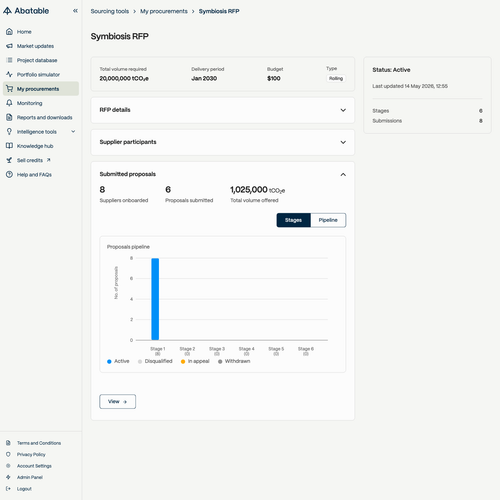The image size is (500, 500).
Task: Click the Sell credits link
Action: click(x=30, y=160)
